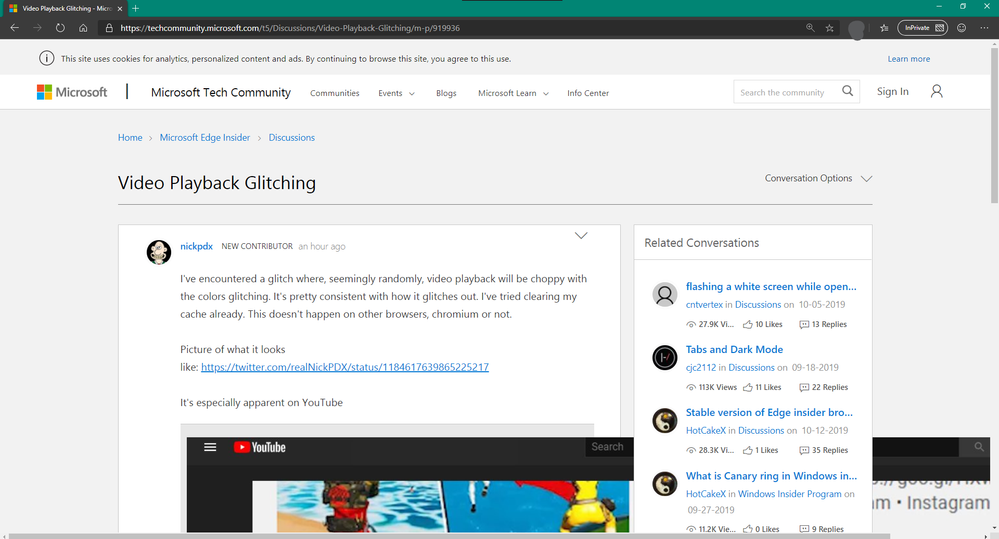Go to Discussions breadcrumb

[292, 138]
